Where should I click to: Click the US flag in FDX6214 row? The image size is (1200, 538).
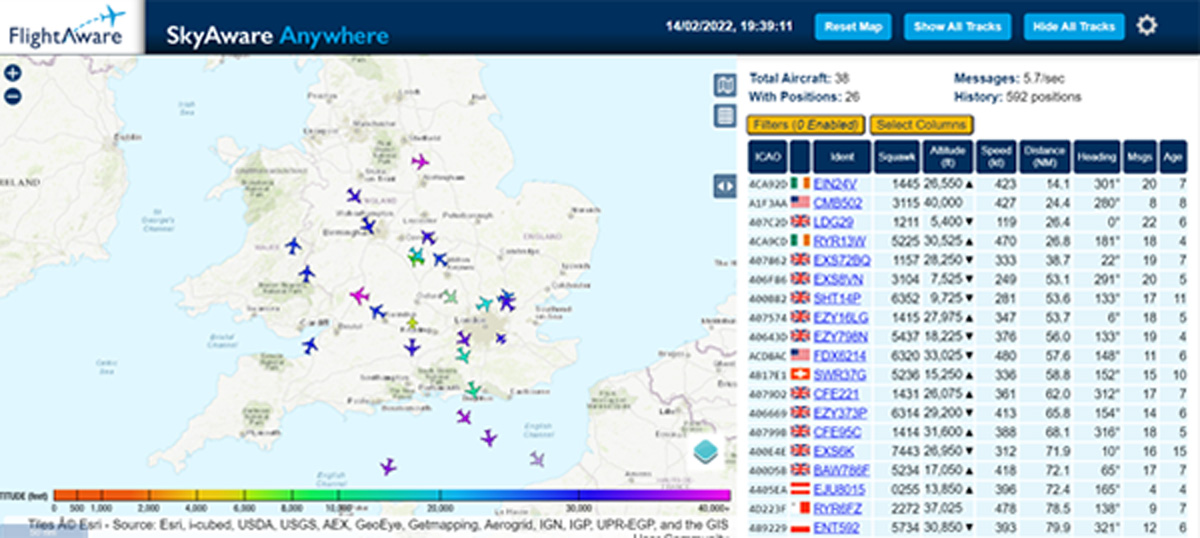pyautogui.click(x=800, y=355)
